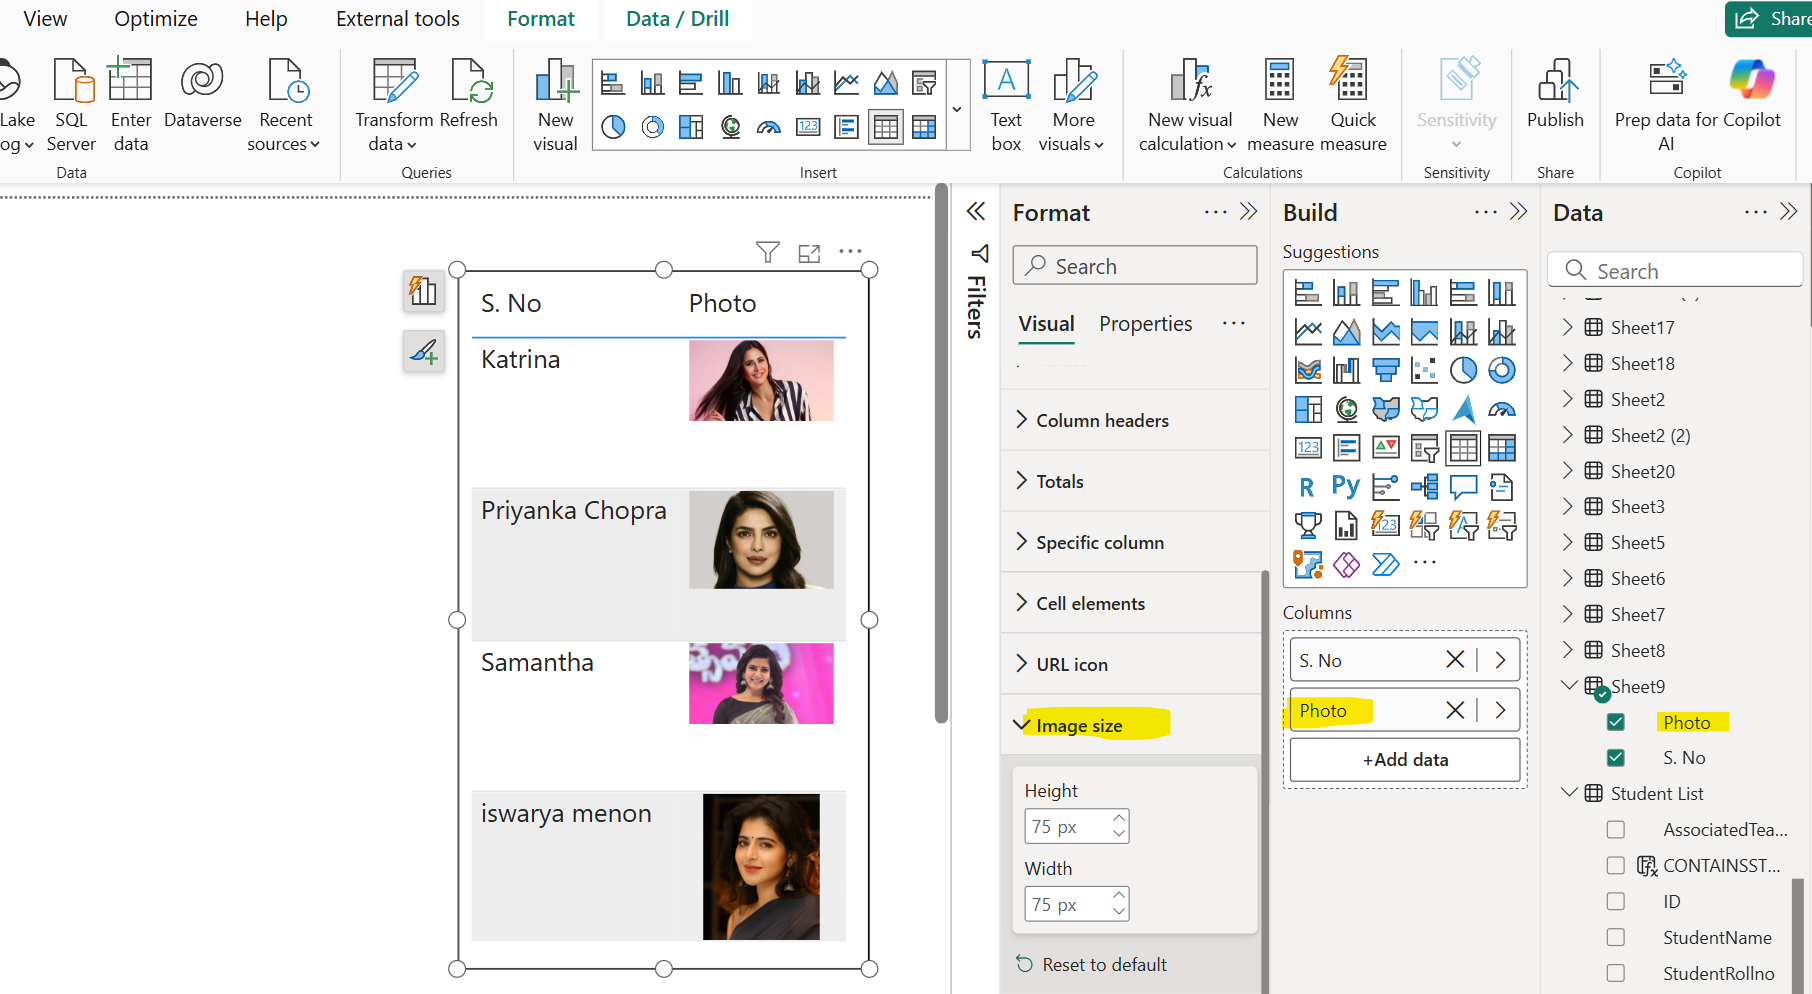Open the External tools menu
The image size is (1812, 994).
pyautogui.click(x=396, y=18)
